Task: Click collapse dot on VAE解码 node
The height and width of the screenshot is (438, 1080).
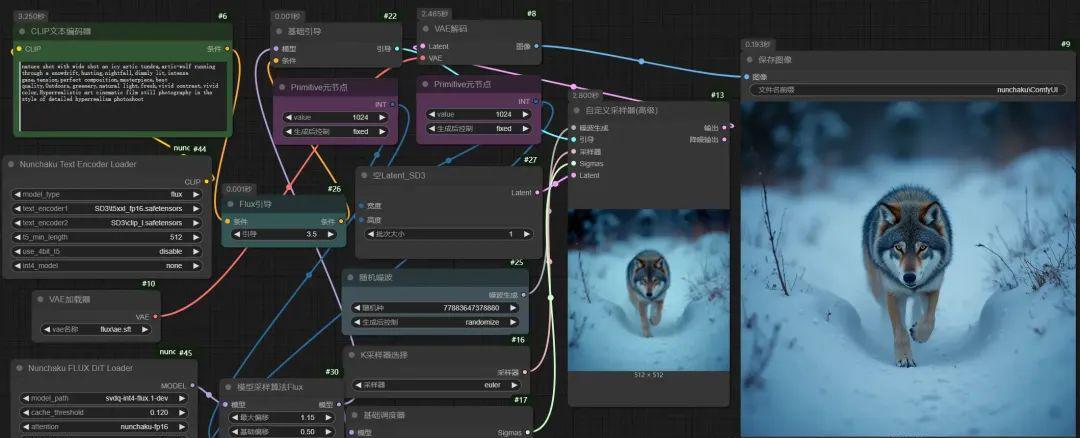Action: click(425, 28)
